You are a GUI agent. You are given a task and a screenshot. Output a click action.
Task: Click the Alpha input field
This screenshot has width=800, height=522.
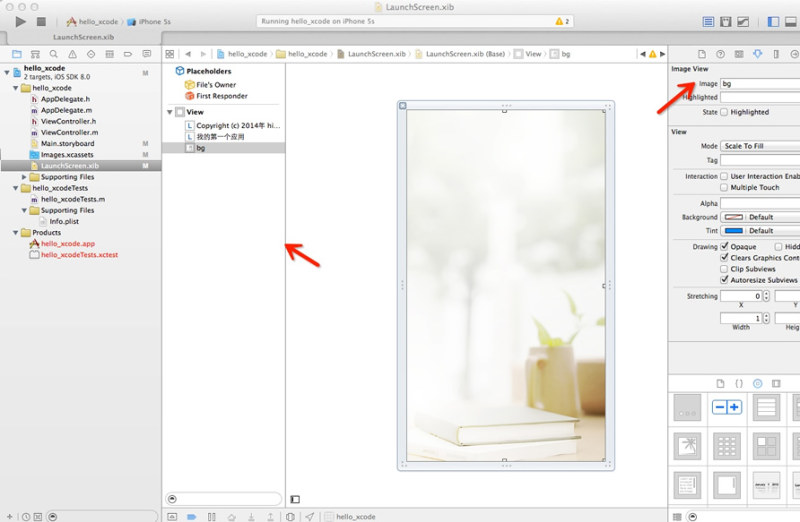(760, 203)
